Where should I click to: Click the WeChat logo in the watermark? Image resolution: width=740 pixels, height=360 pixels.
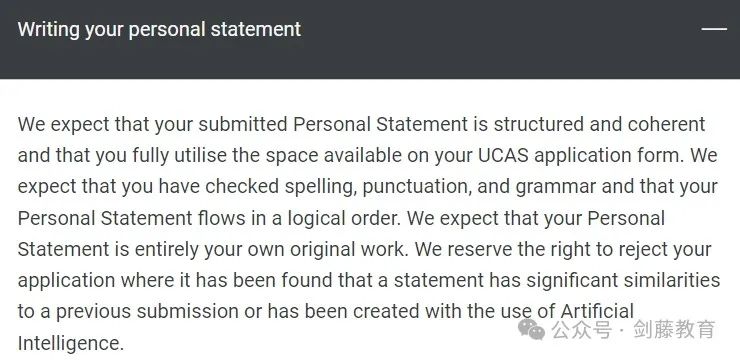tap(531, 329)
